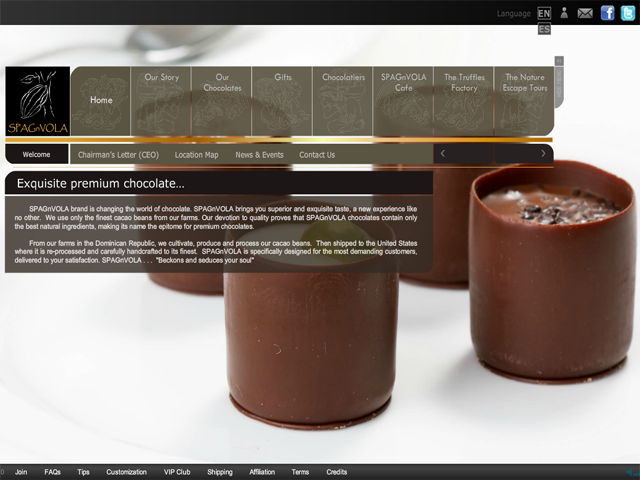
Task: Open the Our Story menu tile
Action: (161, 101)
